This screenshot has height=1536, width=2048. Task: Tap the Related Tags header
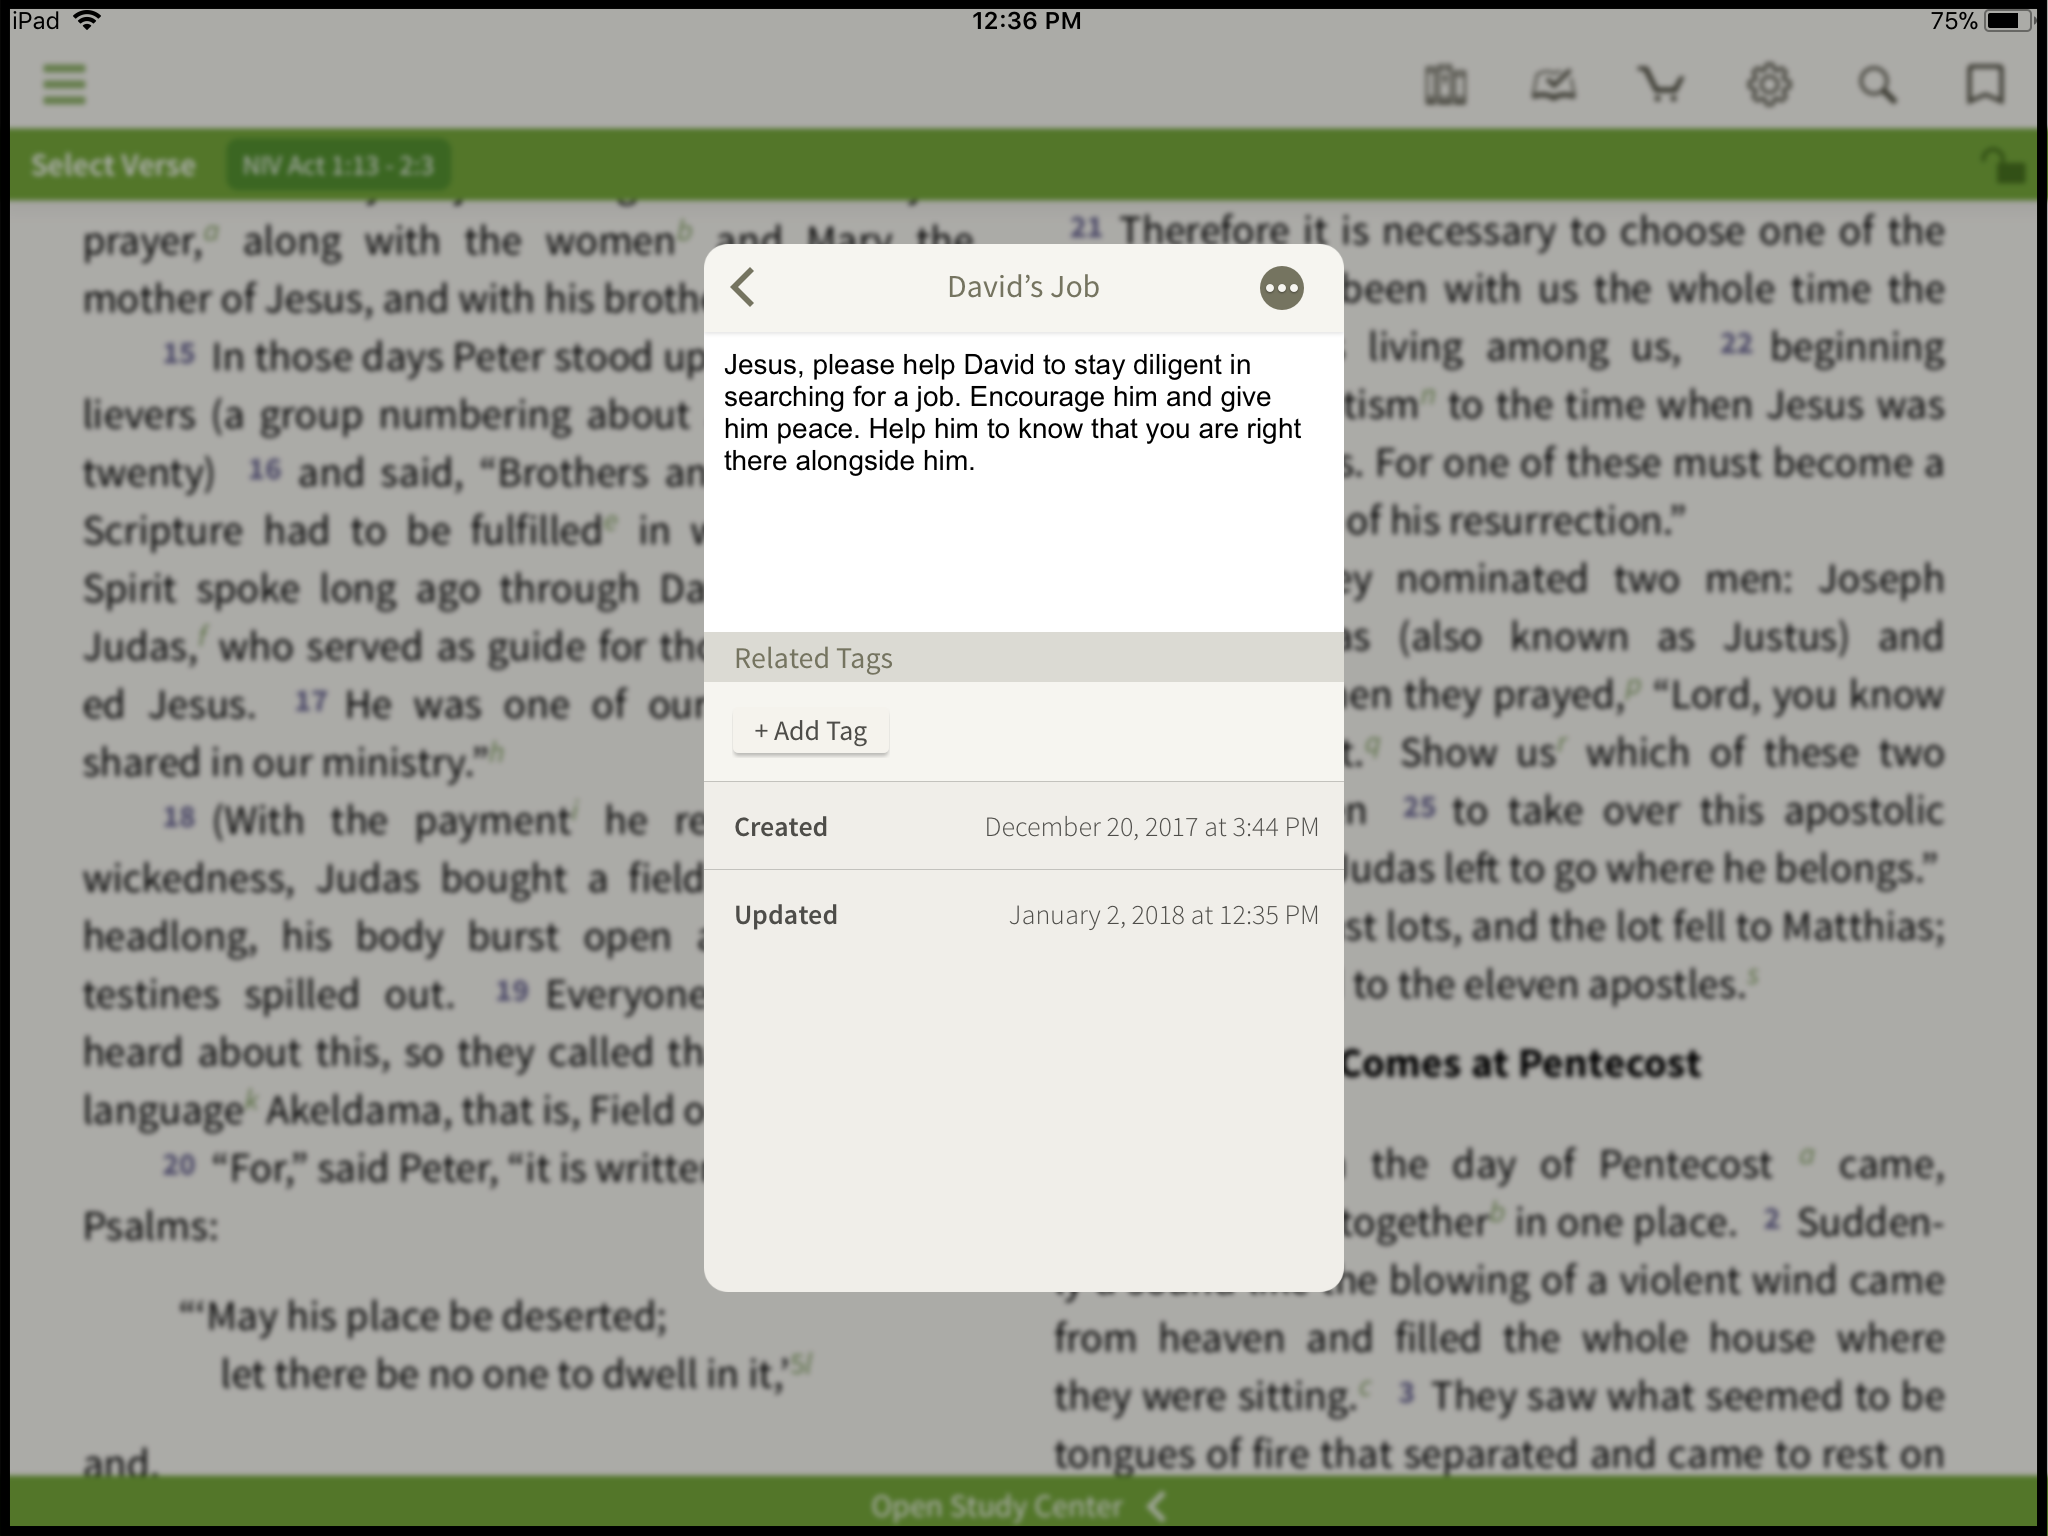tap(1023, 658)
